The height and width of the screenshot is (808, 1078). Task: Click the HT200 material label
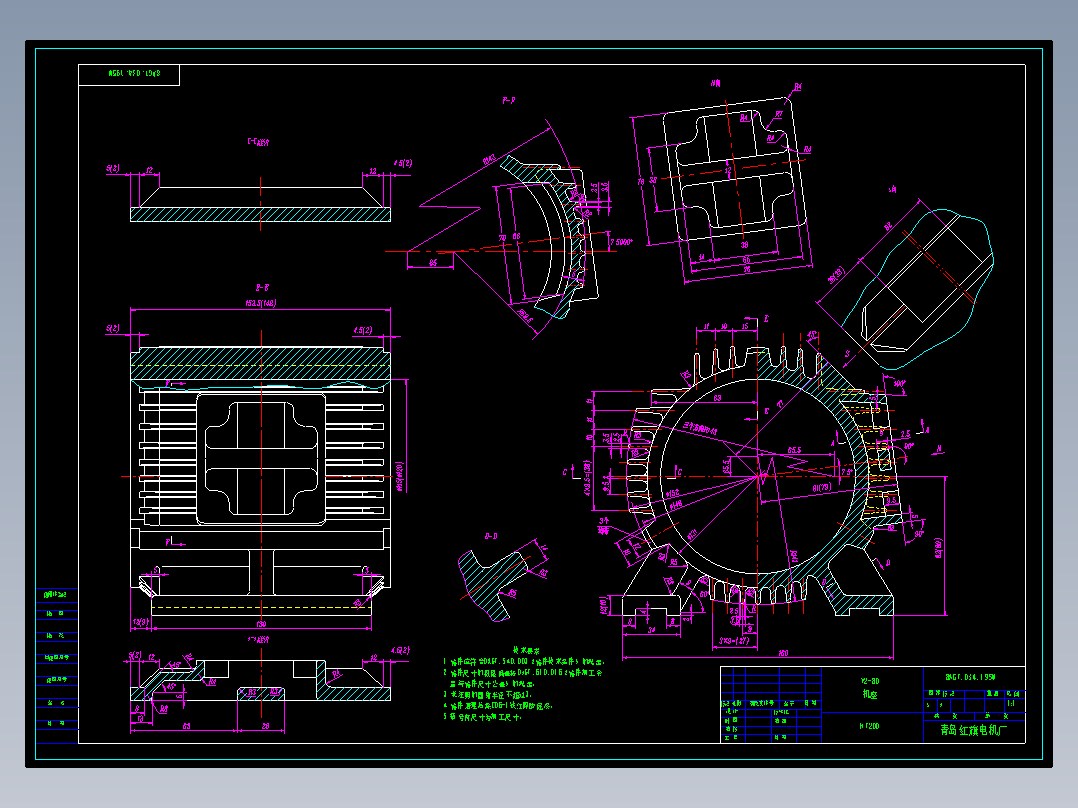pos(869,726)
